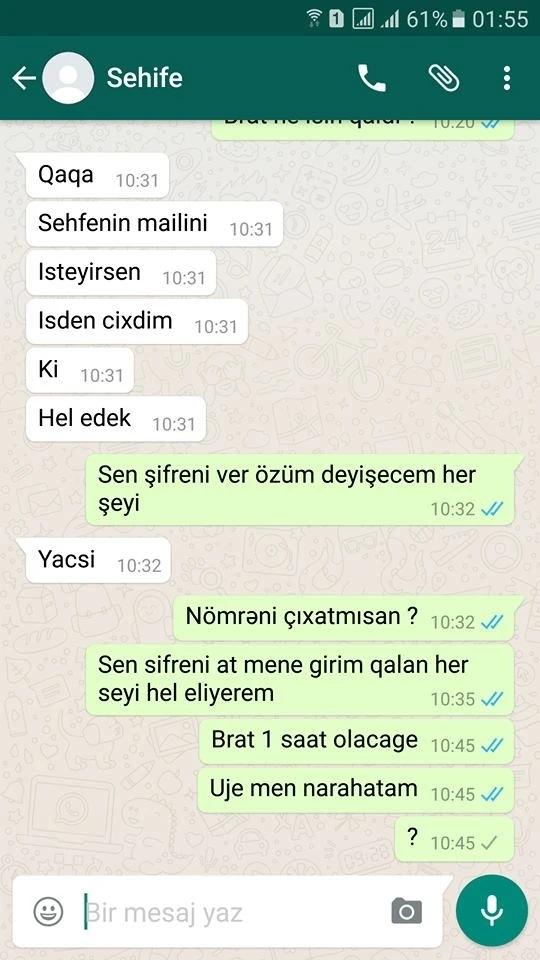Expand the three-dot overflow menu

506,78
